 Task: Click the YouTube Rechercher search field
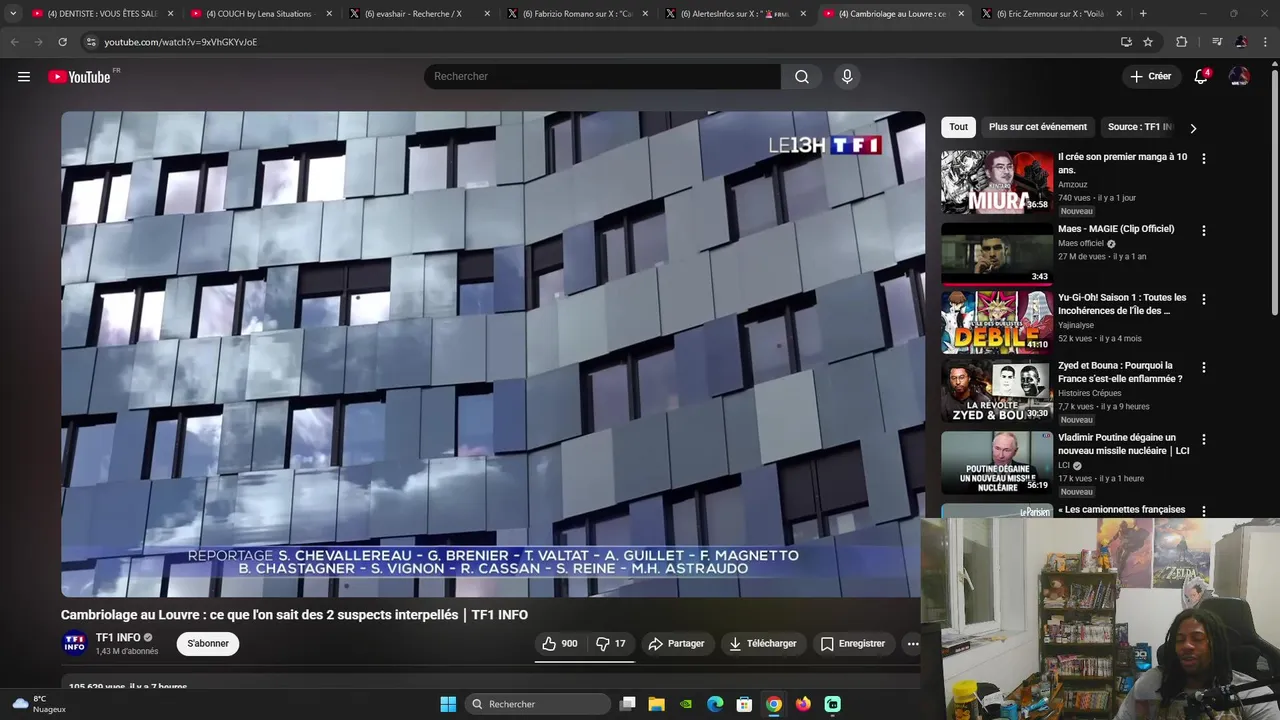click(x=602, y=77)
